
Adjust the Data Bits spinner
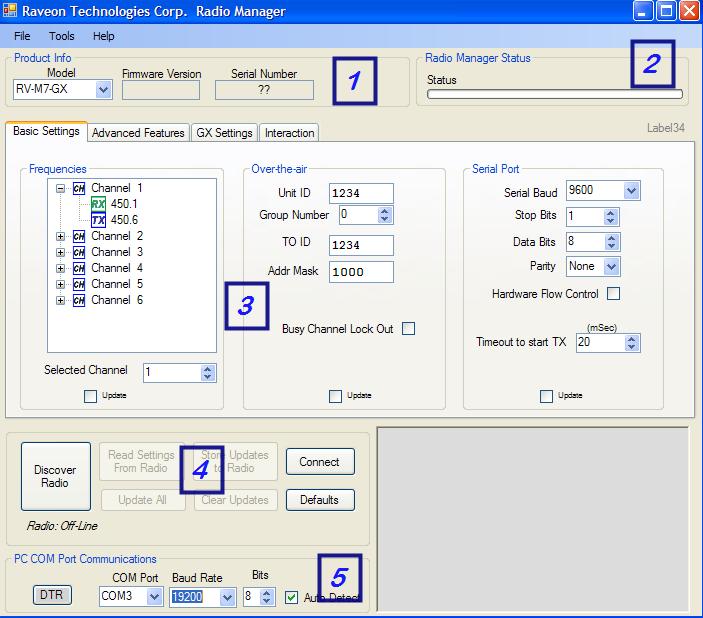point(612,242)
